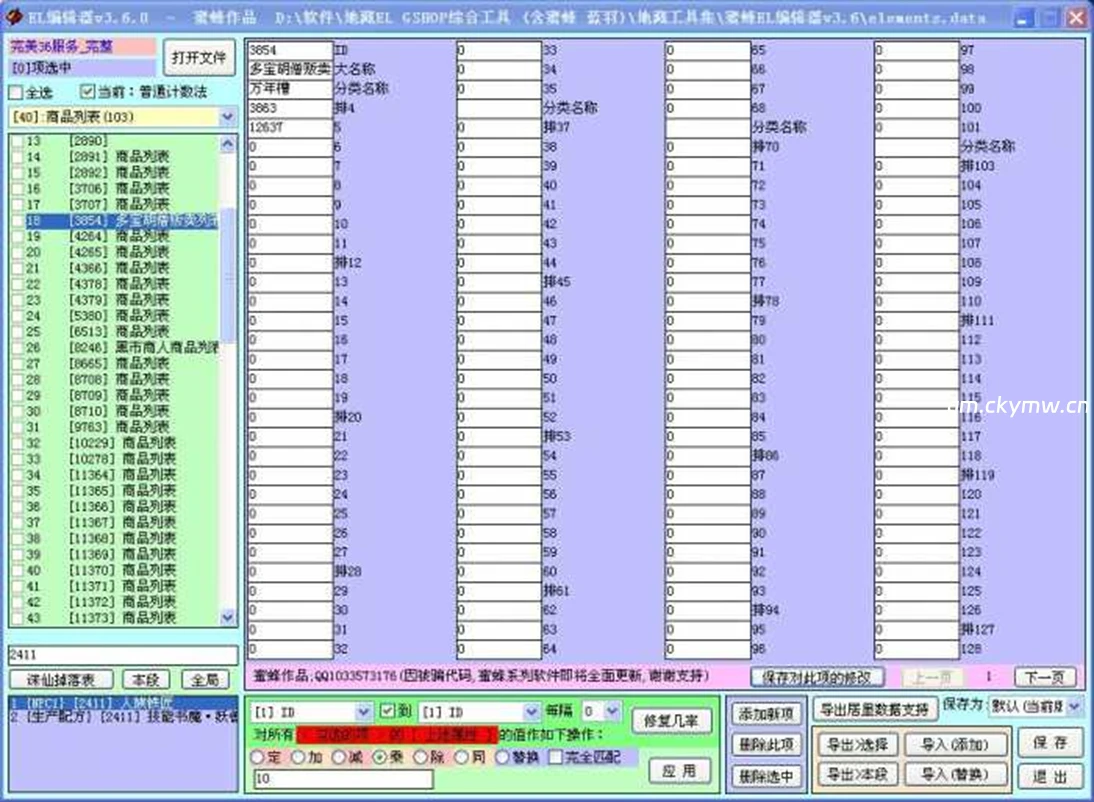This screenshot has height=802, width=1094.
Task: Click the 删除此项 button
Action: (766, 745)
